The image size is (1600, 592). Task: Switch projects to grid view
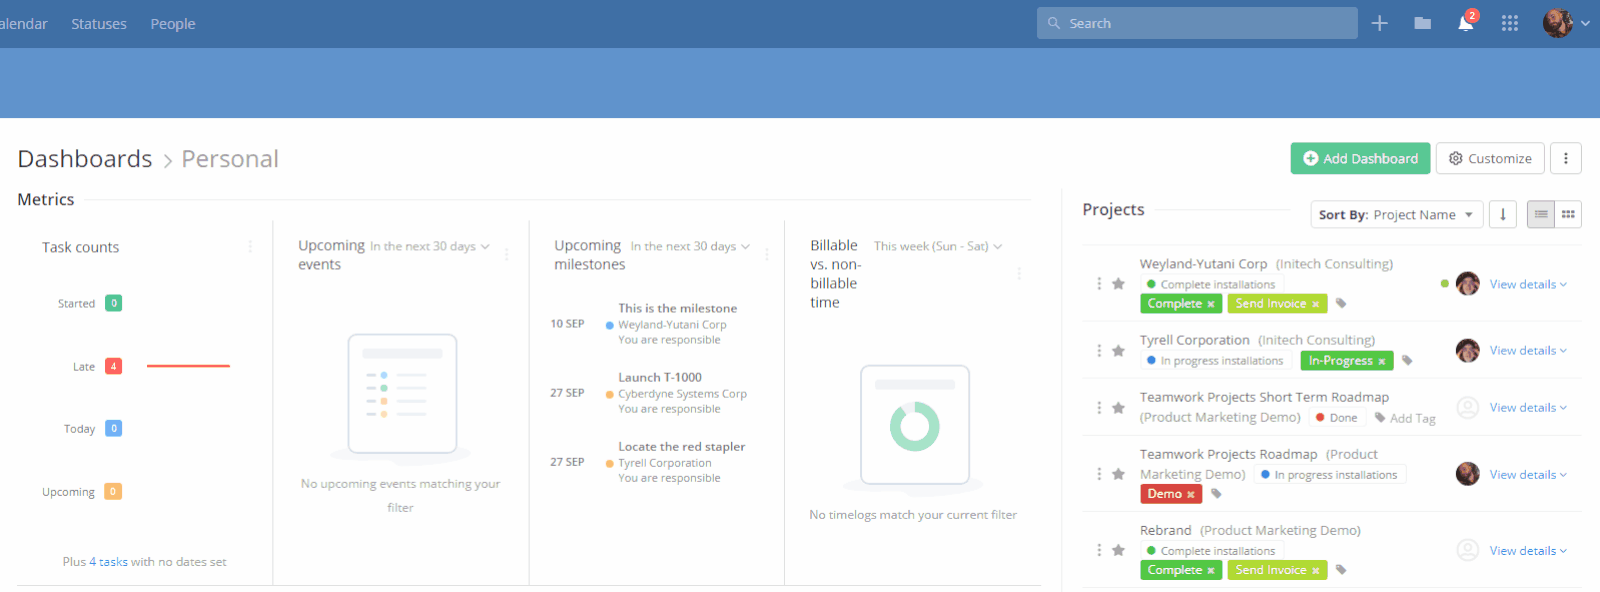(1568, 214)
